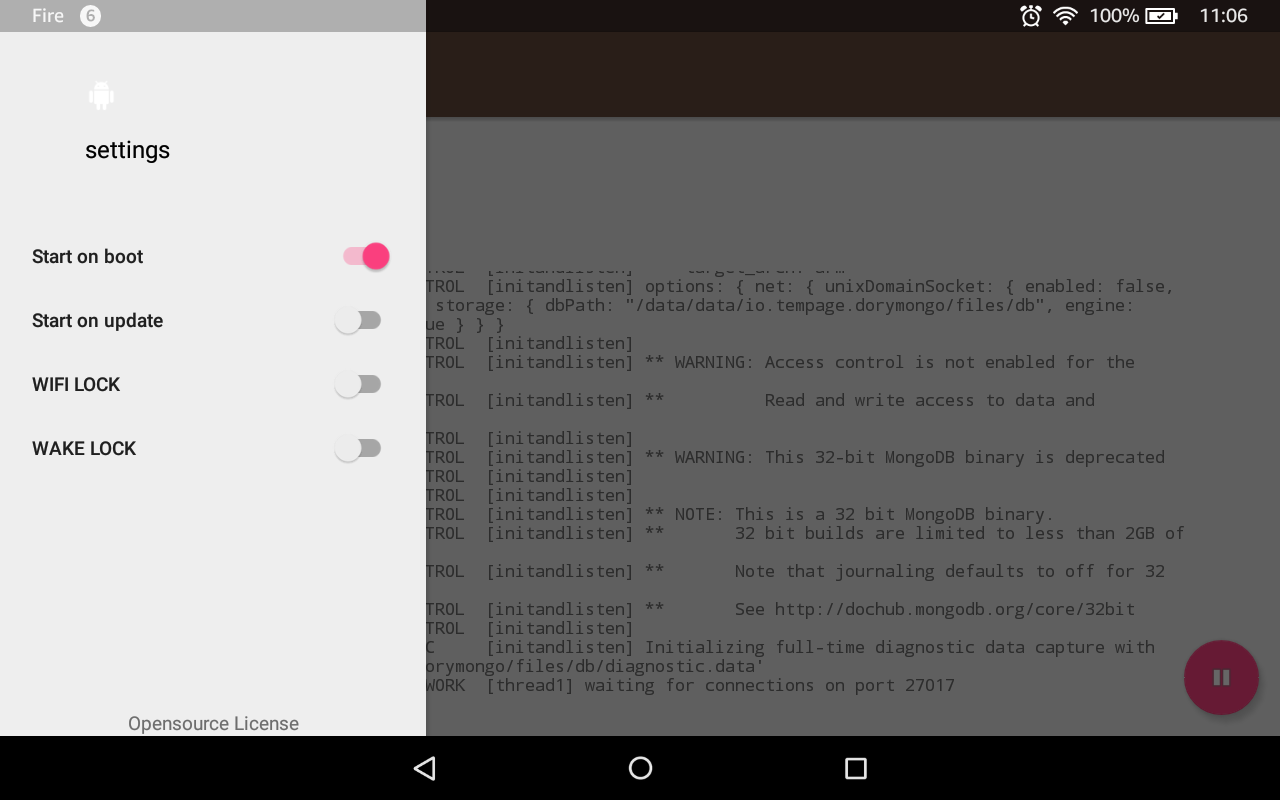Turn on the WIFI LOCK switch

click(x=358, y=384)
